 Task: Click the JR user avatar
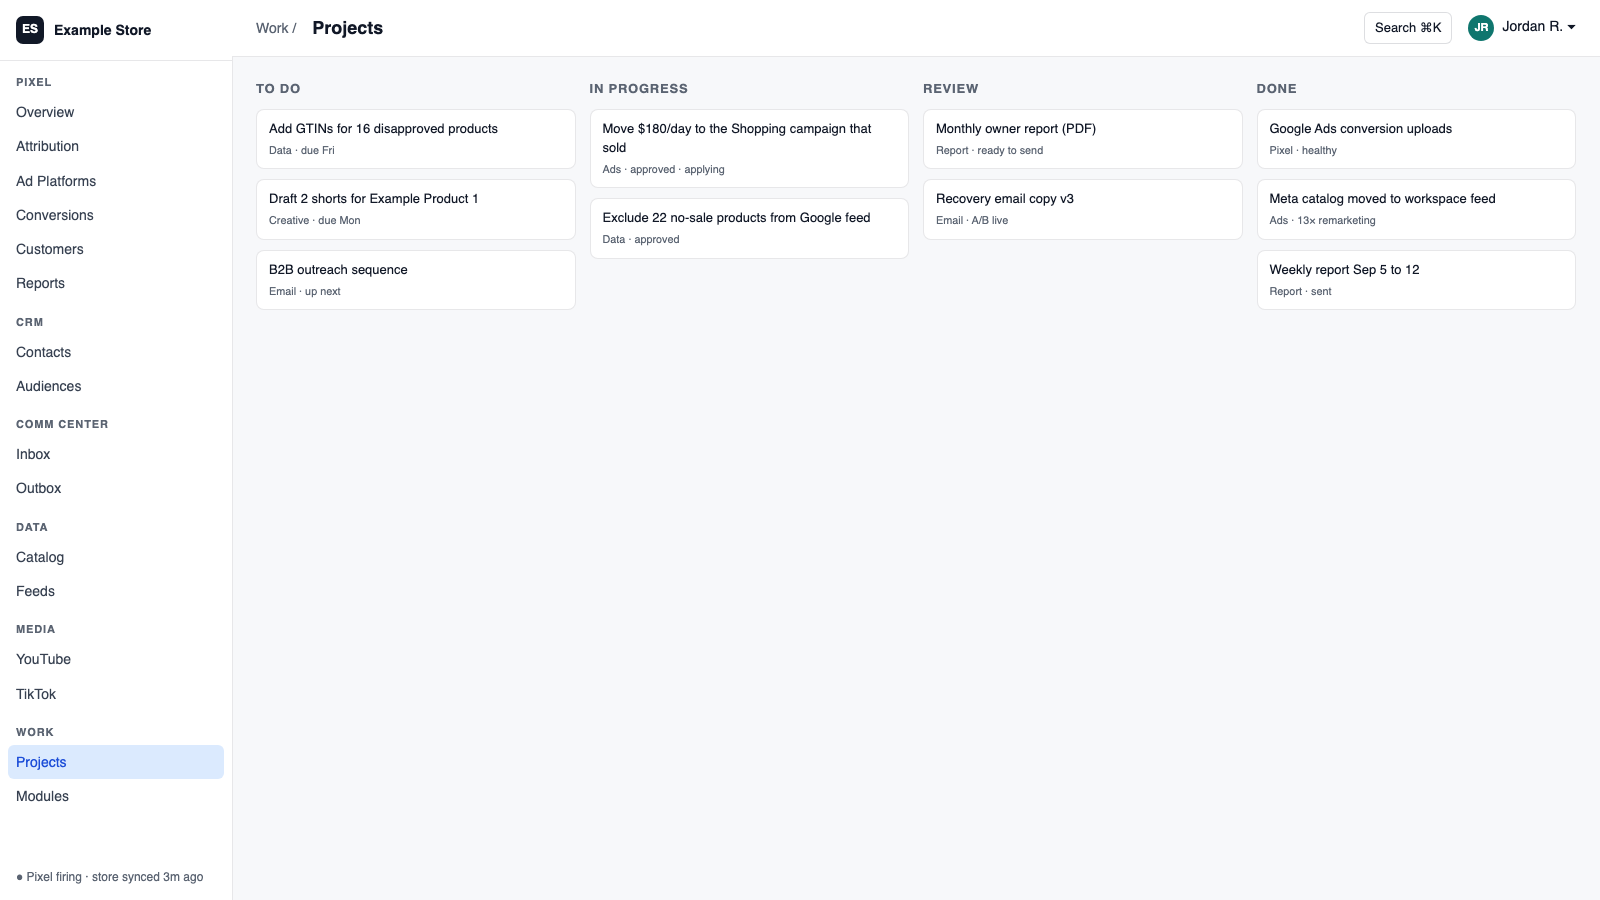point(1481,28)
